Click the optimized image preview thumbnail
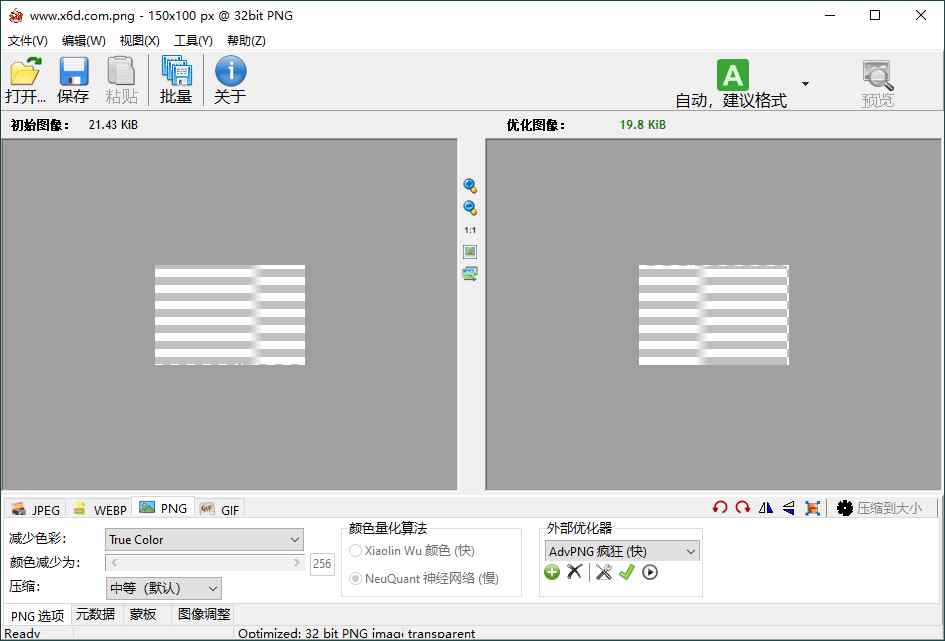This screenshot has width=945, height=641. click(x=714, y=315)
